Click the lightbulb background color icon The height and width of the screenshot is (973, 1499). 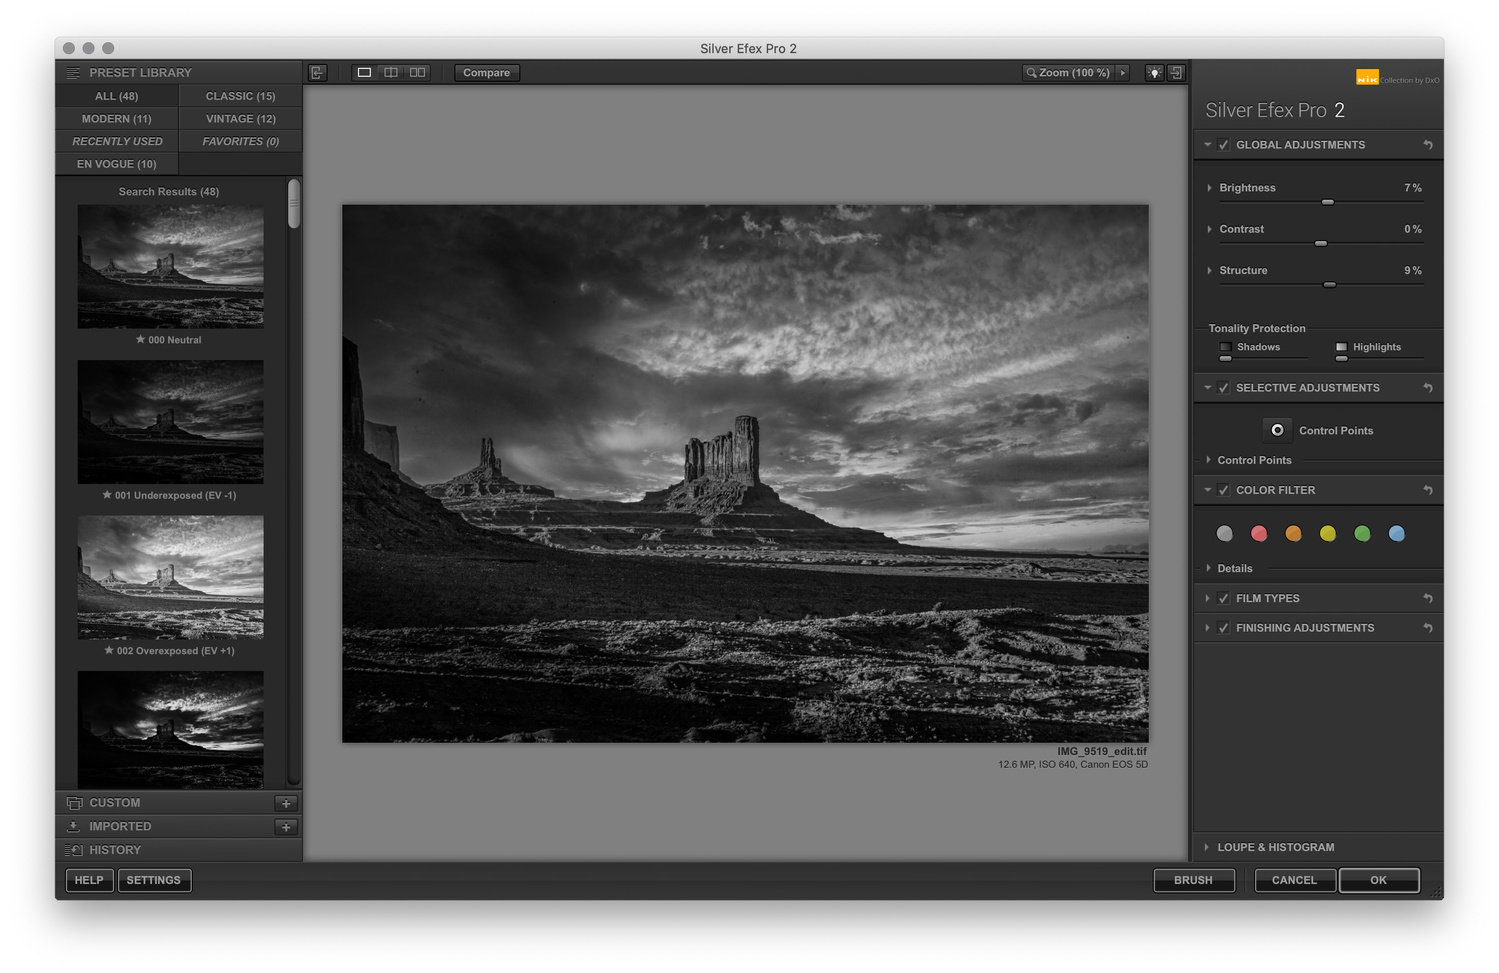[1154, 73]
